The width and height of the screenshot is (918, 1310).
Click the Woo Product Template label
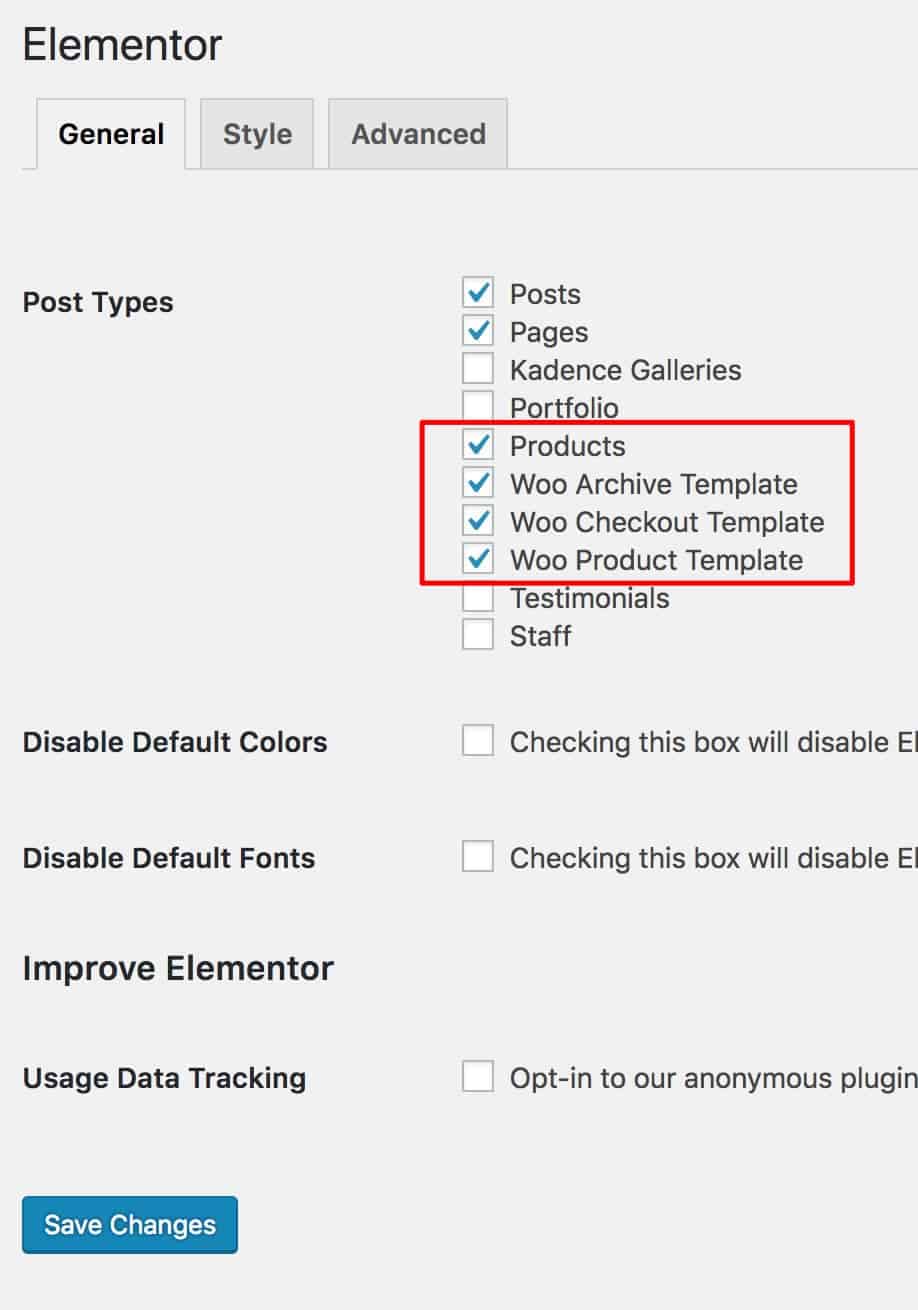pos(656,560)
